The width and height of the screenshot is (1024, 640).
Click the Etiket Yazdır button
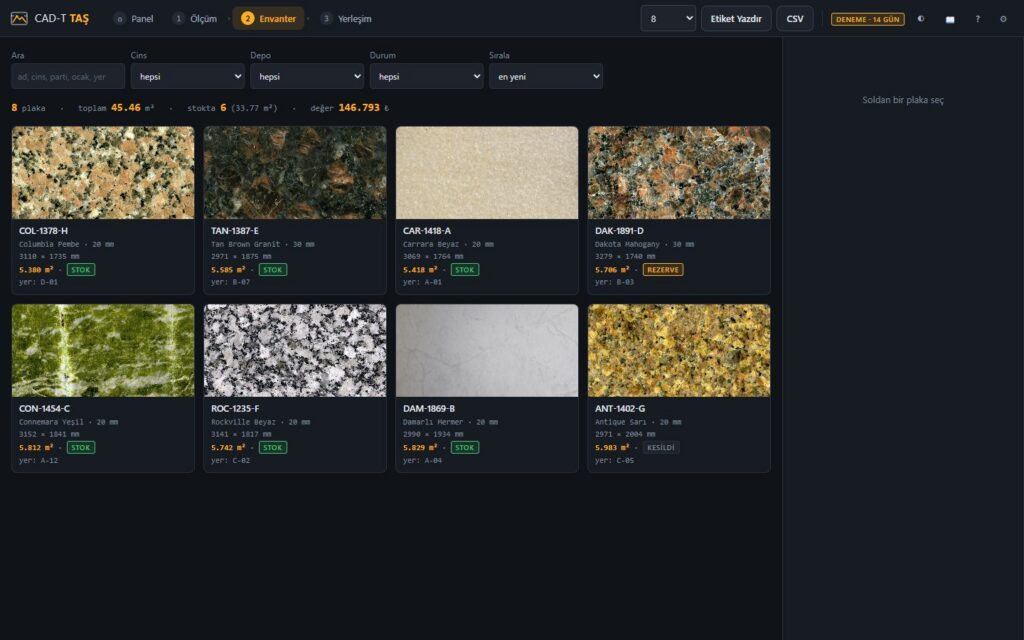736,18
